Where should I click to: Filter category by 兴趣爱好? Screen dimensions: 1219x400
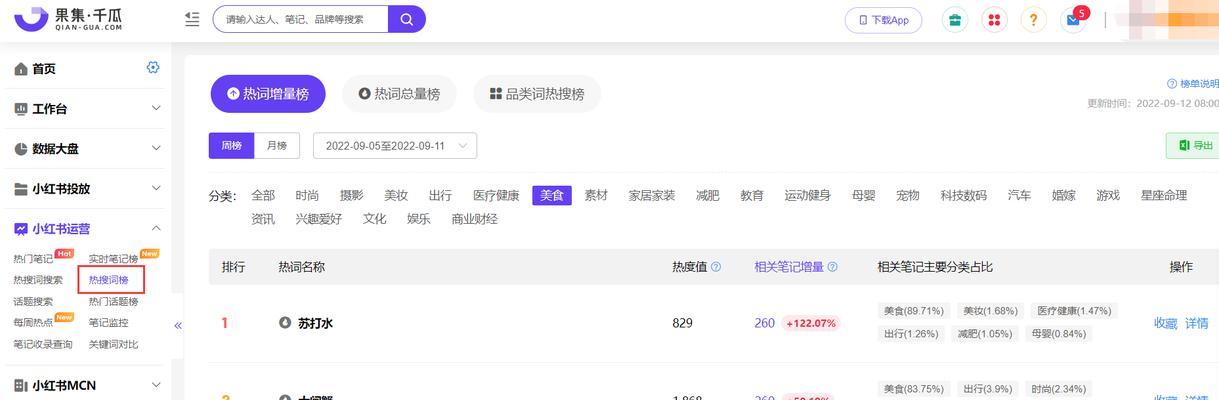(x=318, y=219)
